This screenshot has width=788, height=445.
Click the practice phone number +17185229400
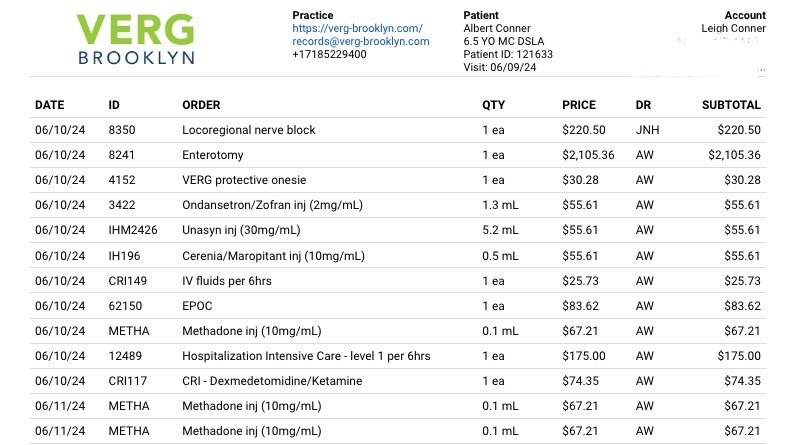coord(329,54)
